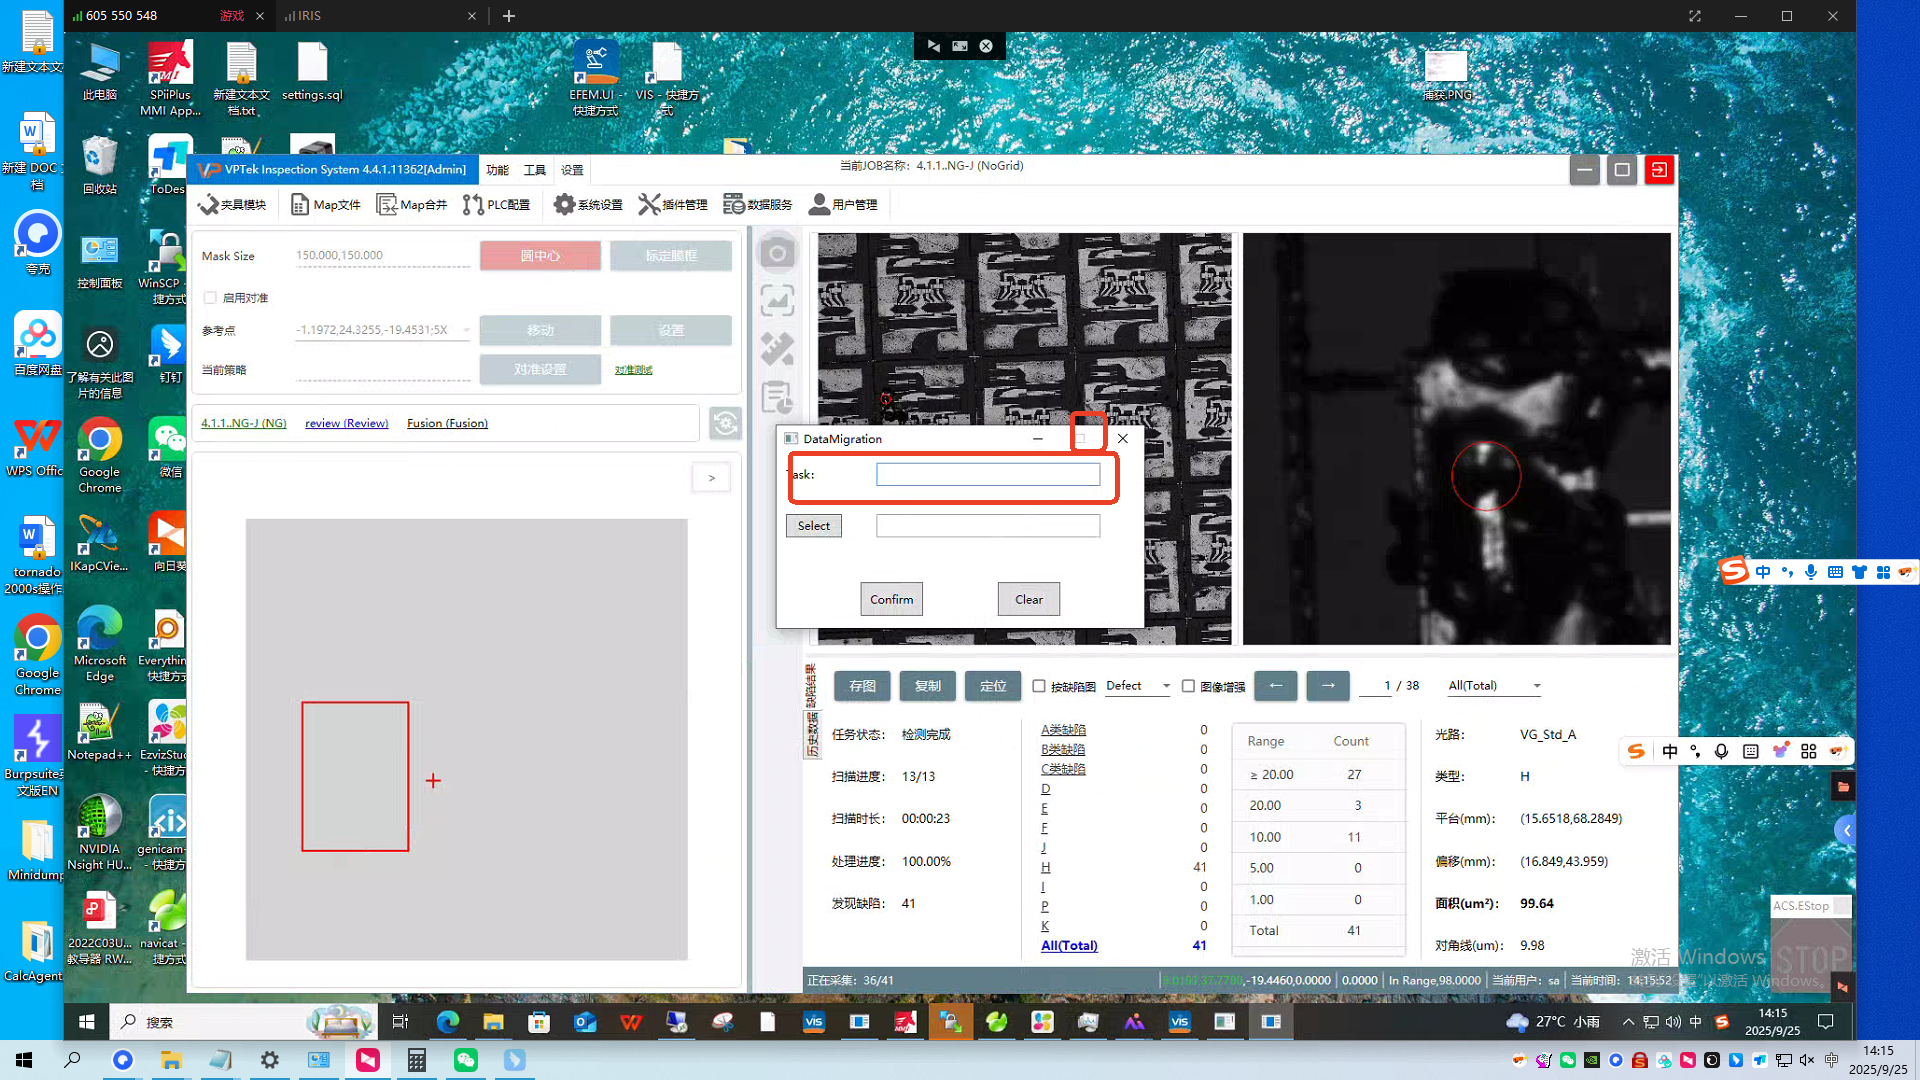Click the Map文件 toolbar icon
Screen dimensions: 1920x1080
[325, 205]
